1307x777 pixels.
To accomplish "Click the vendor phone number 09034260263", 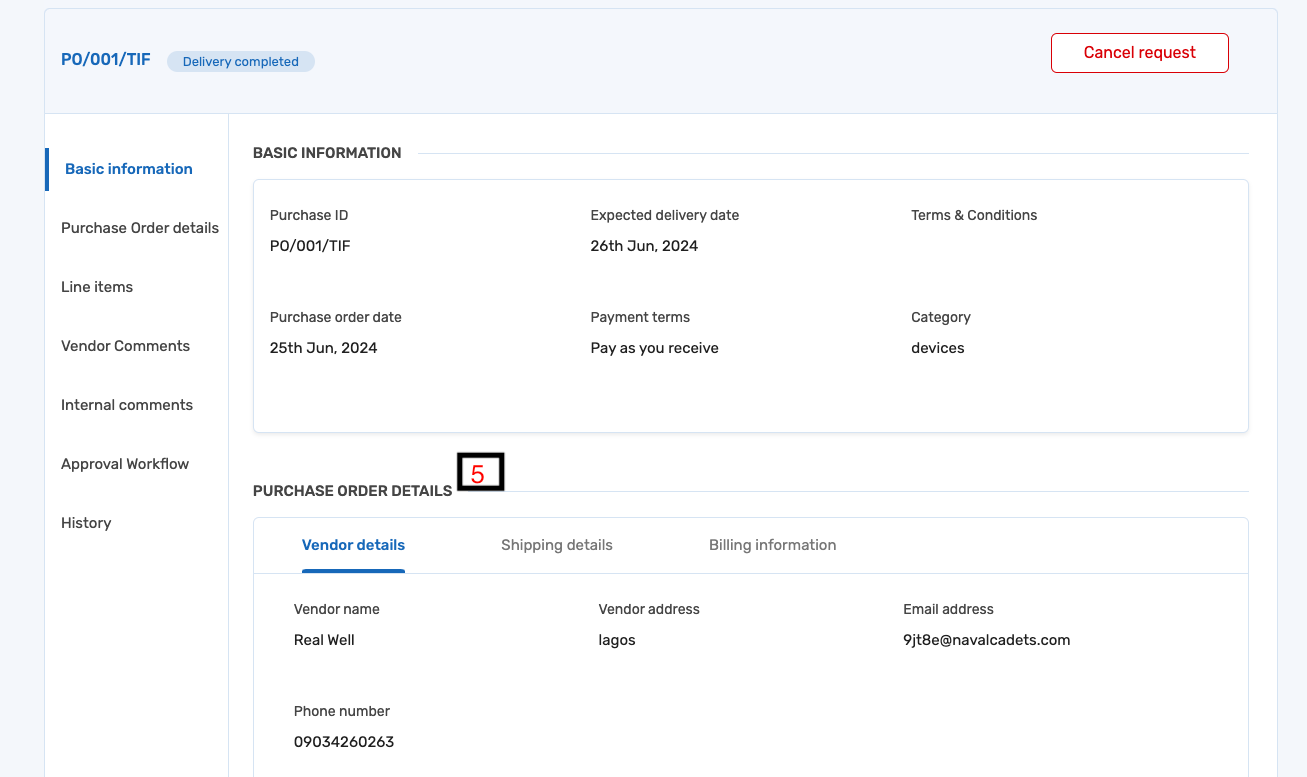I will pyautogui.click(x=344, y=742).
